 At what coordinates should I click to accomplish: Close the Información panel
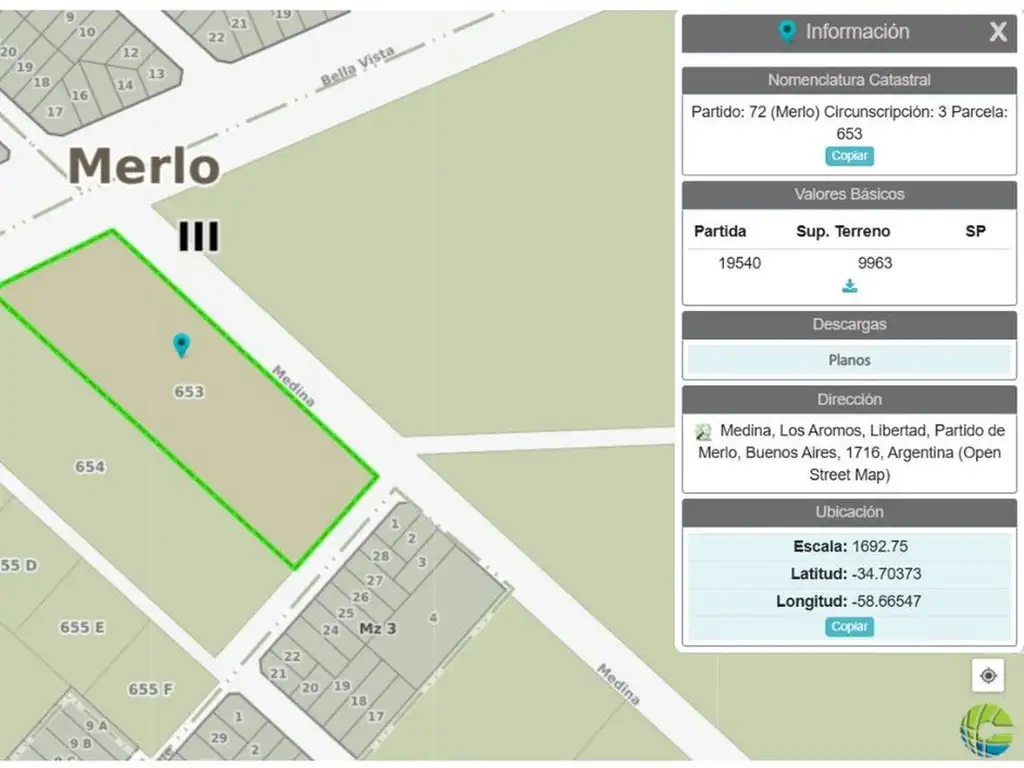tap(997, 32)
